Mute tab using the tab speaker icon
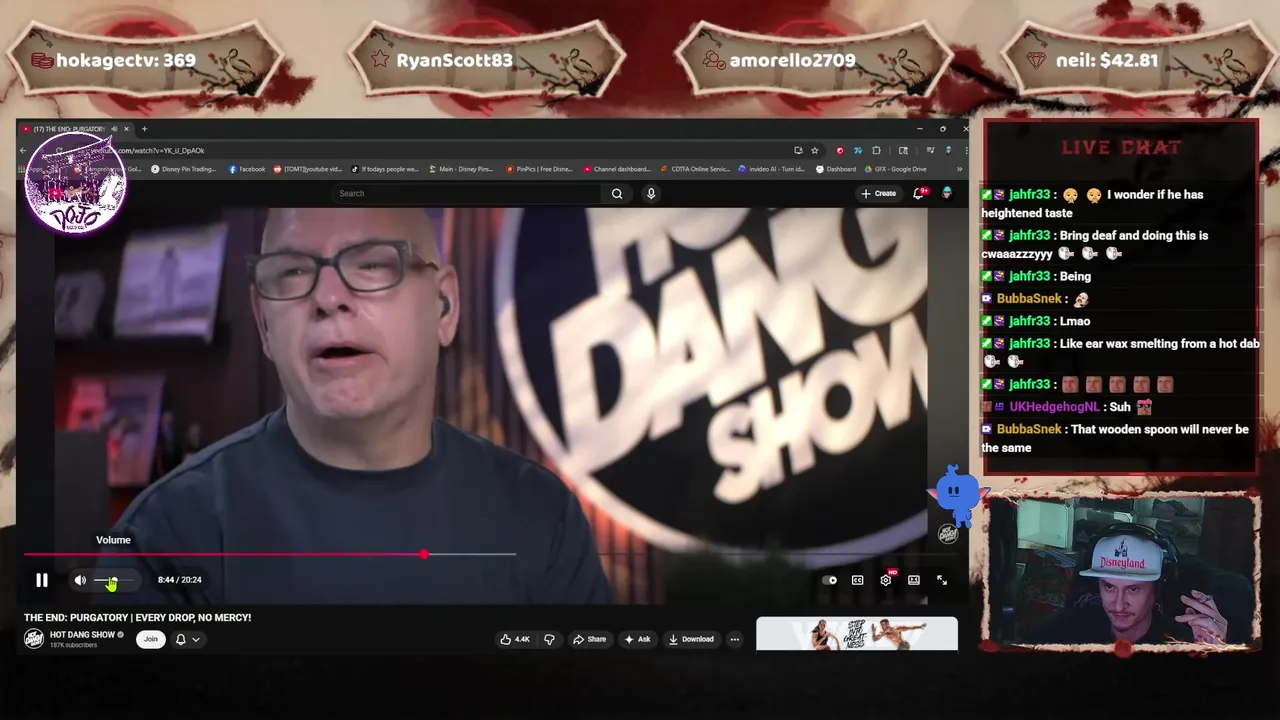This screenshot has height=720, width=1280. (114, 129)
